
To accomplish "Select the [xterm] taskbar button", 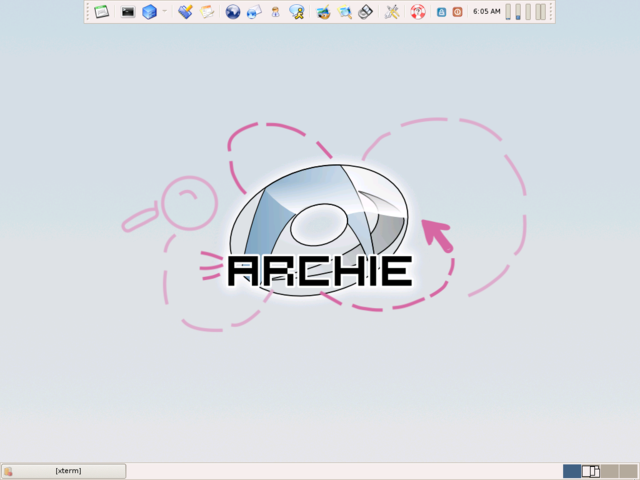I will [x=64, y=471].
